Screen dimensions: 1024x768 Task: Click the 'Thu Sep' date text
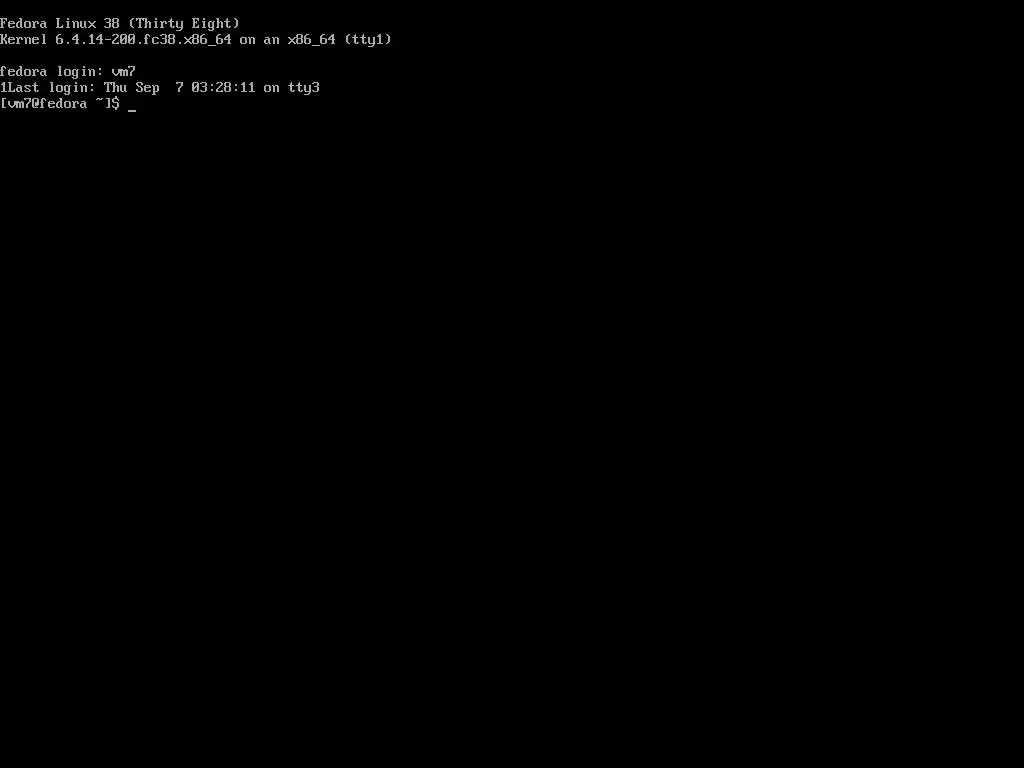point(132,88)
